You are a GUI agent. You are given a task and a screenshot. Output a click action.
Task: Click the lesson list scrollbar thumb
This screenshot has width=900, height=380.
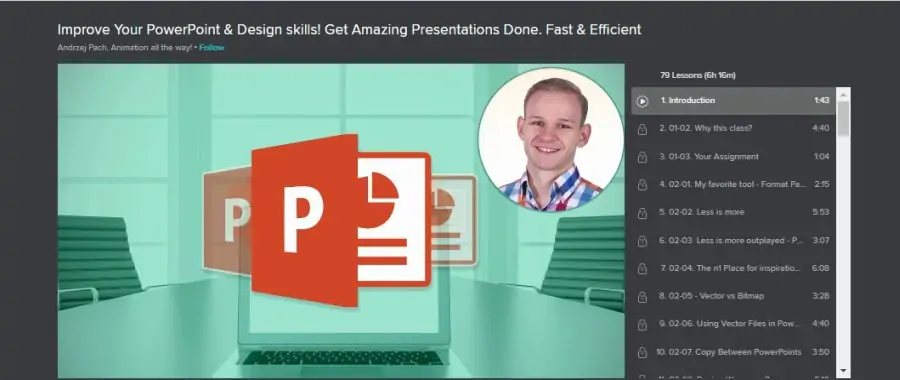pos(843,119)
